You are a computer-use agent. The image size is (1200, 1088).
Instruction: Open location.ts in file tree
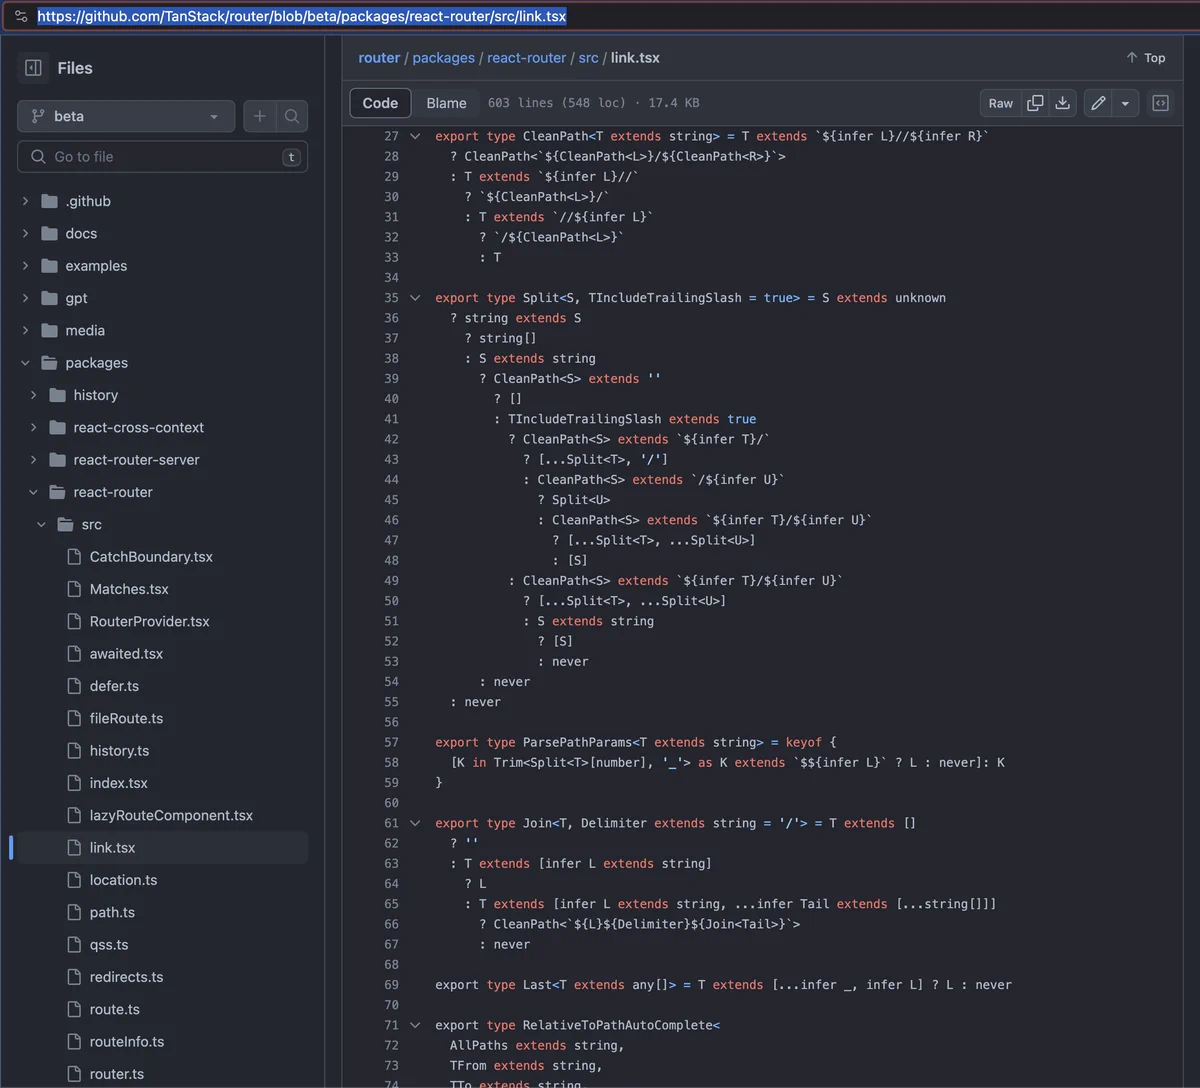pyautogui.click(x=123, y=880)
